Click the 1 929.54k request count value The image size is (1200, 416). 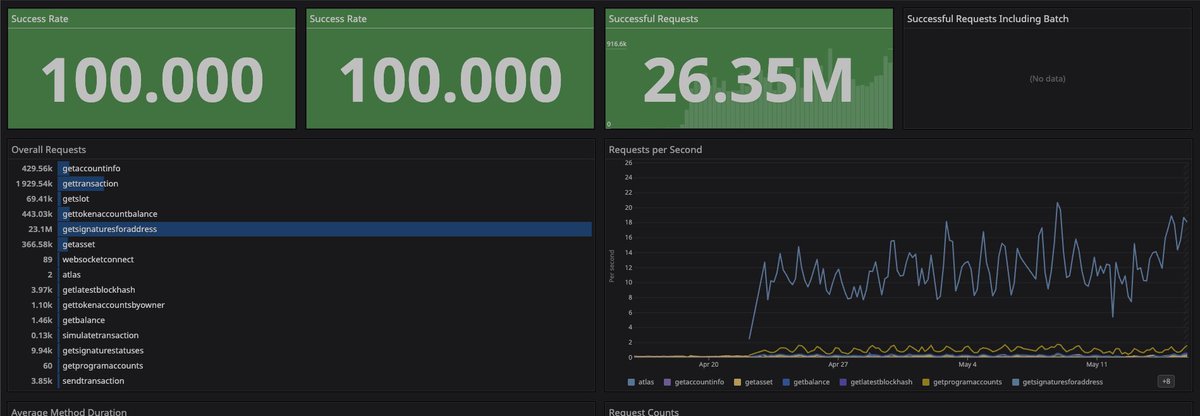(x=34, y=184)
